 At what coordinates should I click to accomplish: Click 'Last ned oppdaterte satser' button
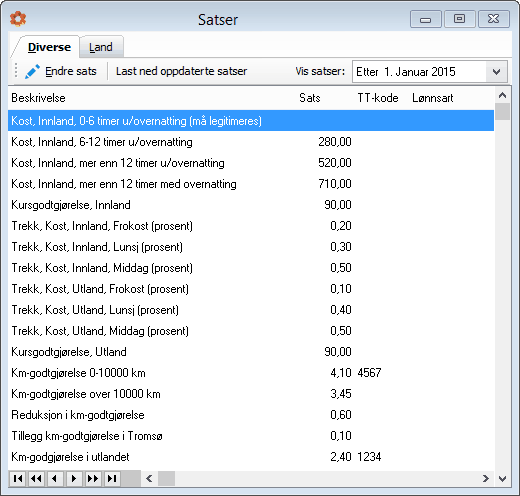tap(181, 71)
